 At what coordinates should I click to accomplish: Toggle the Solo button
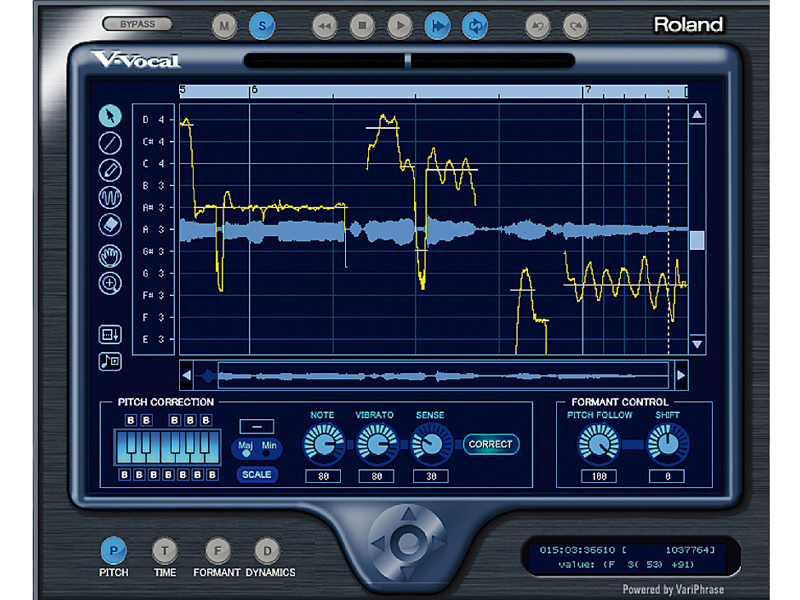(262, 25)
